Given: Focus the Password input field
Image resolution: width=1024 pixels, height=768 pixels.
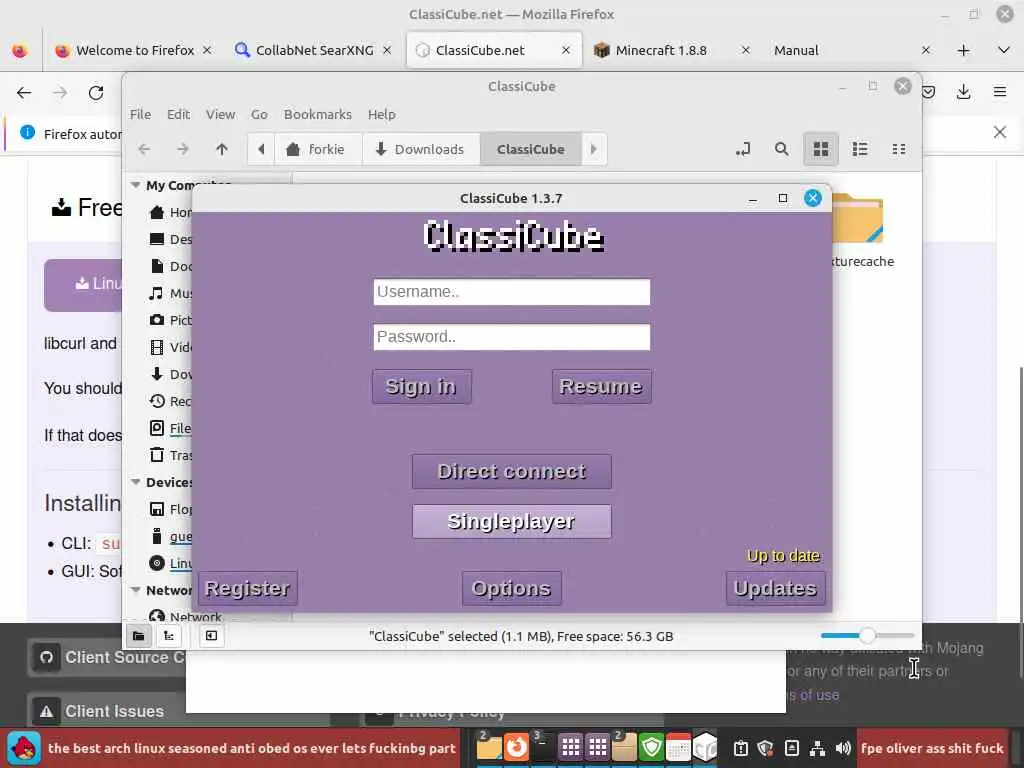Looking at the screenshot, I should tap(512, 337).
